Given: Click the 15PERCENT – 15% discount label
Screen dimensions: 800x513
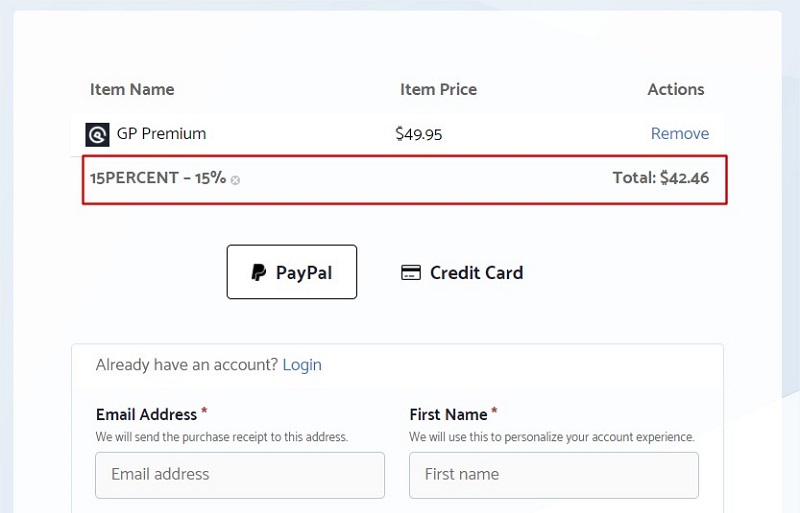Looking at the screenshot, I should click(x=158, y=178).
